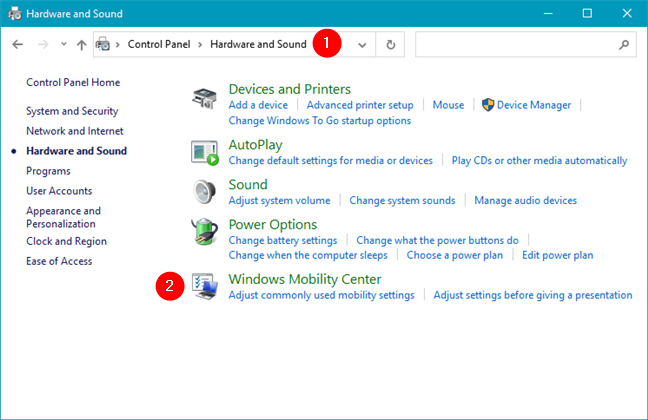The height and width of the screenshot is (420, 648).
Task: Select System and Security in sidebar
Action: point(72,111)
